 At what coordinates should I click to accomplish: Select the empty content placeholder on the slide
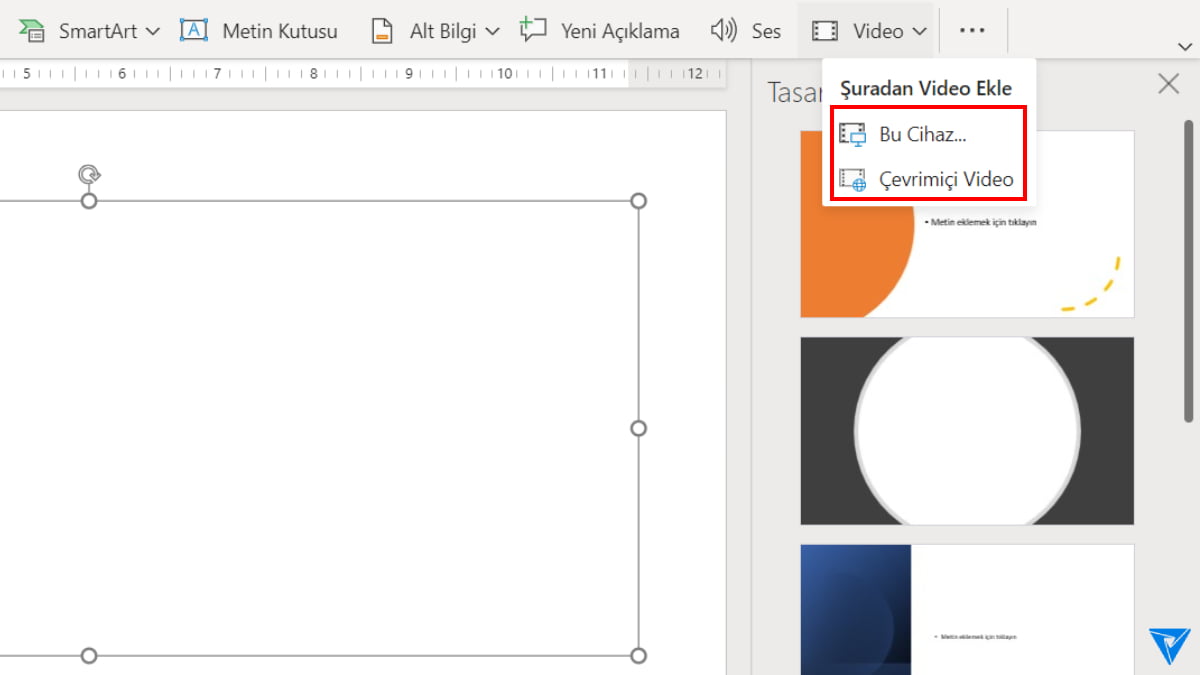coord(350,428)
